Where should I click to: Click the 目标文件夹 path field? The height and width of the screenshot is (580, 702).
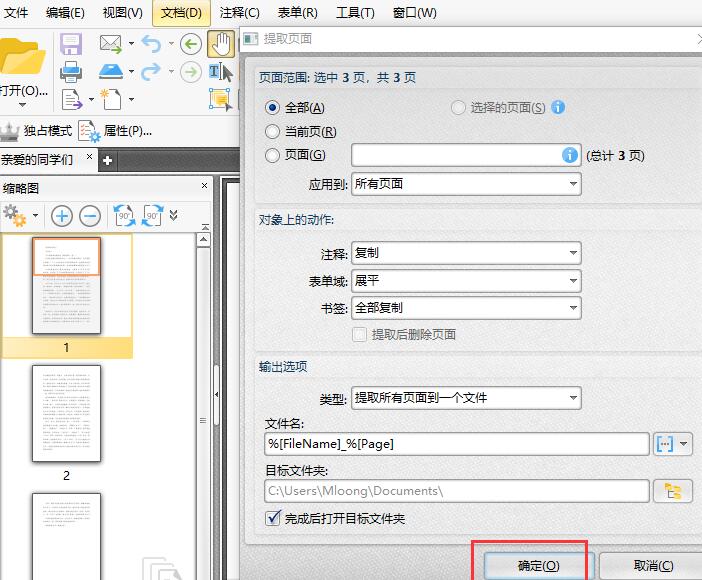point(457,491)
